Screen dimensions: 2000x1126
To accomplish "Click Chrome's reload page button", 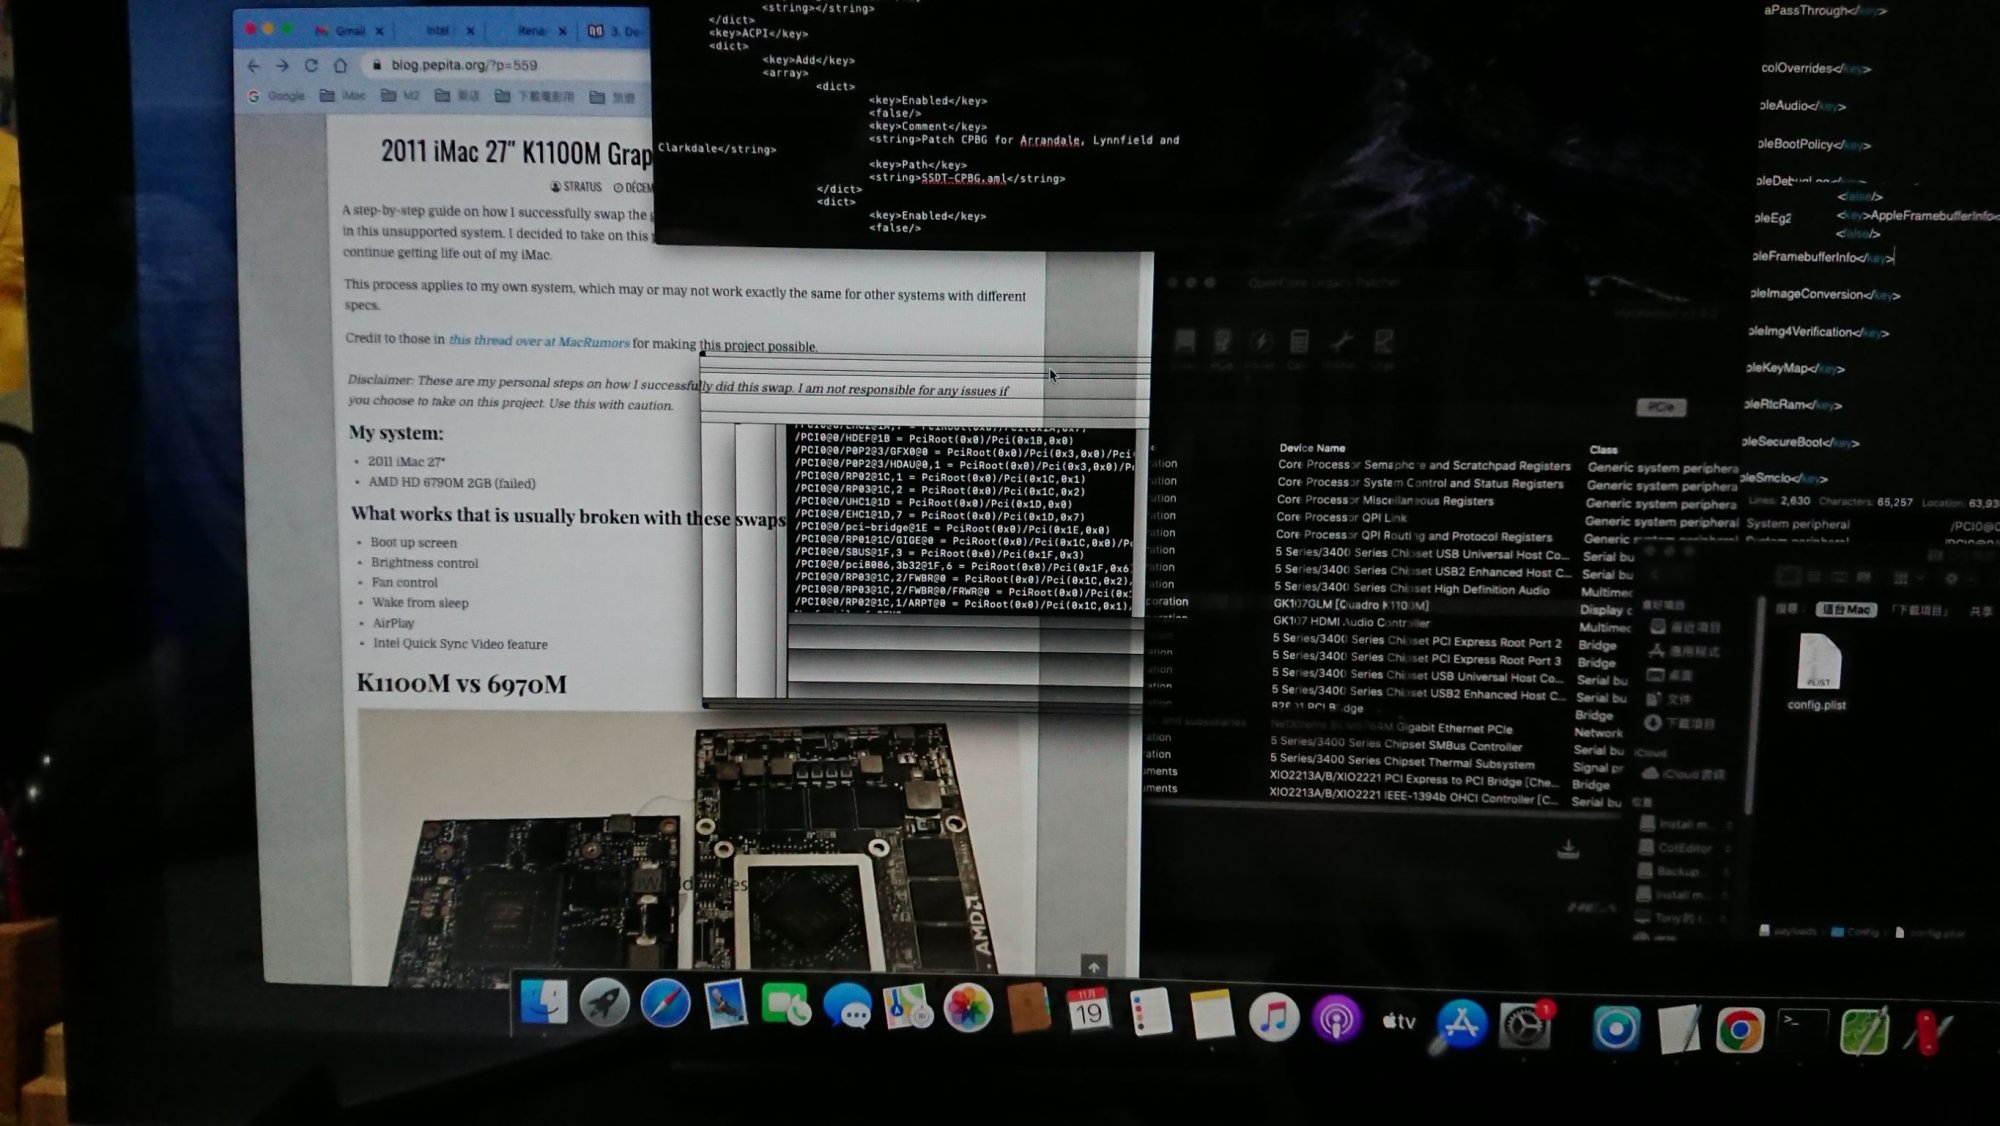I will coord(311,65).
